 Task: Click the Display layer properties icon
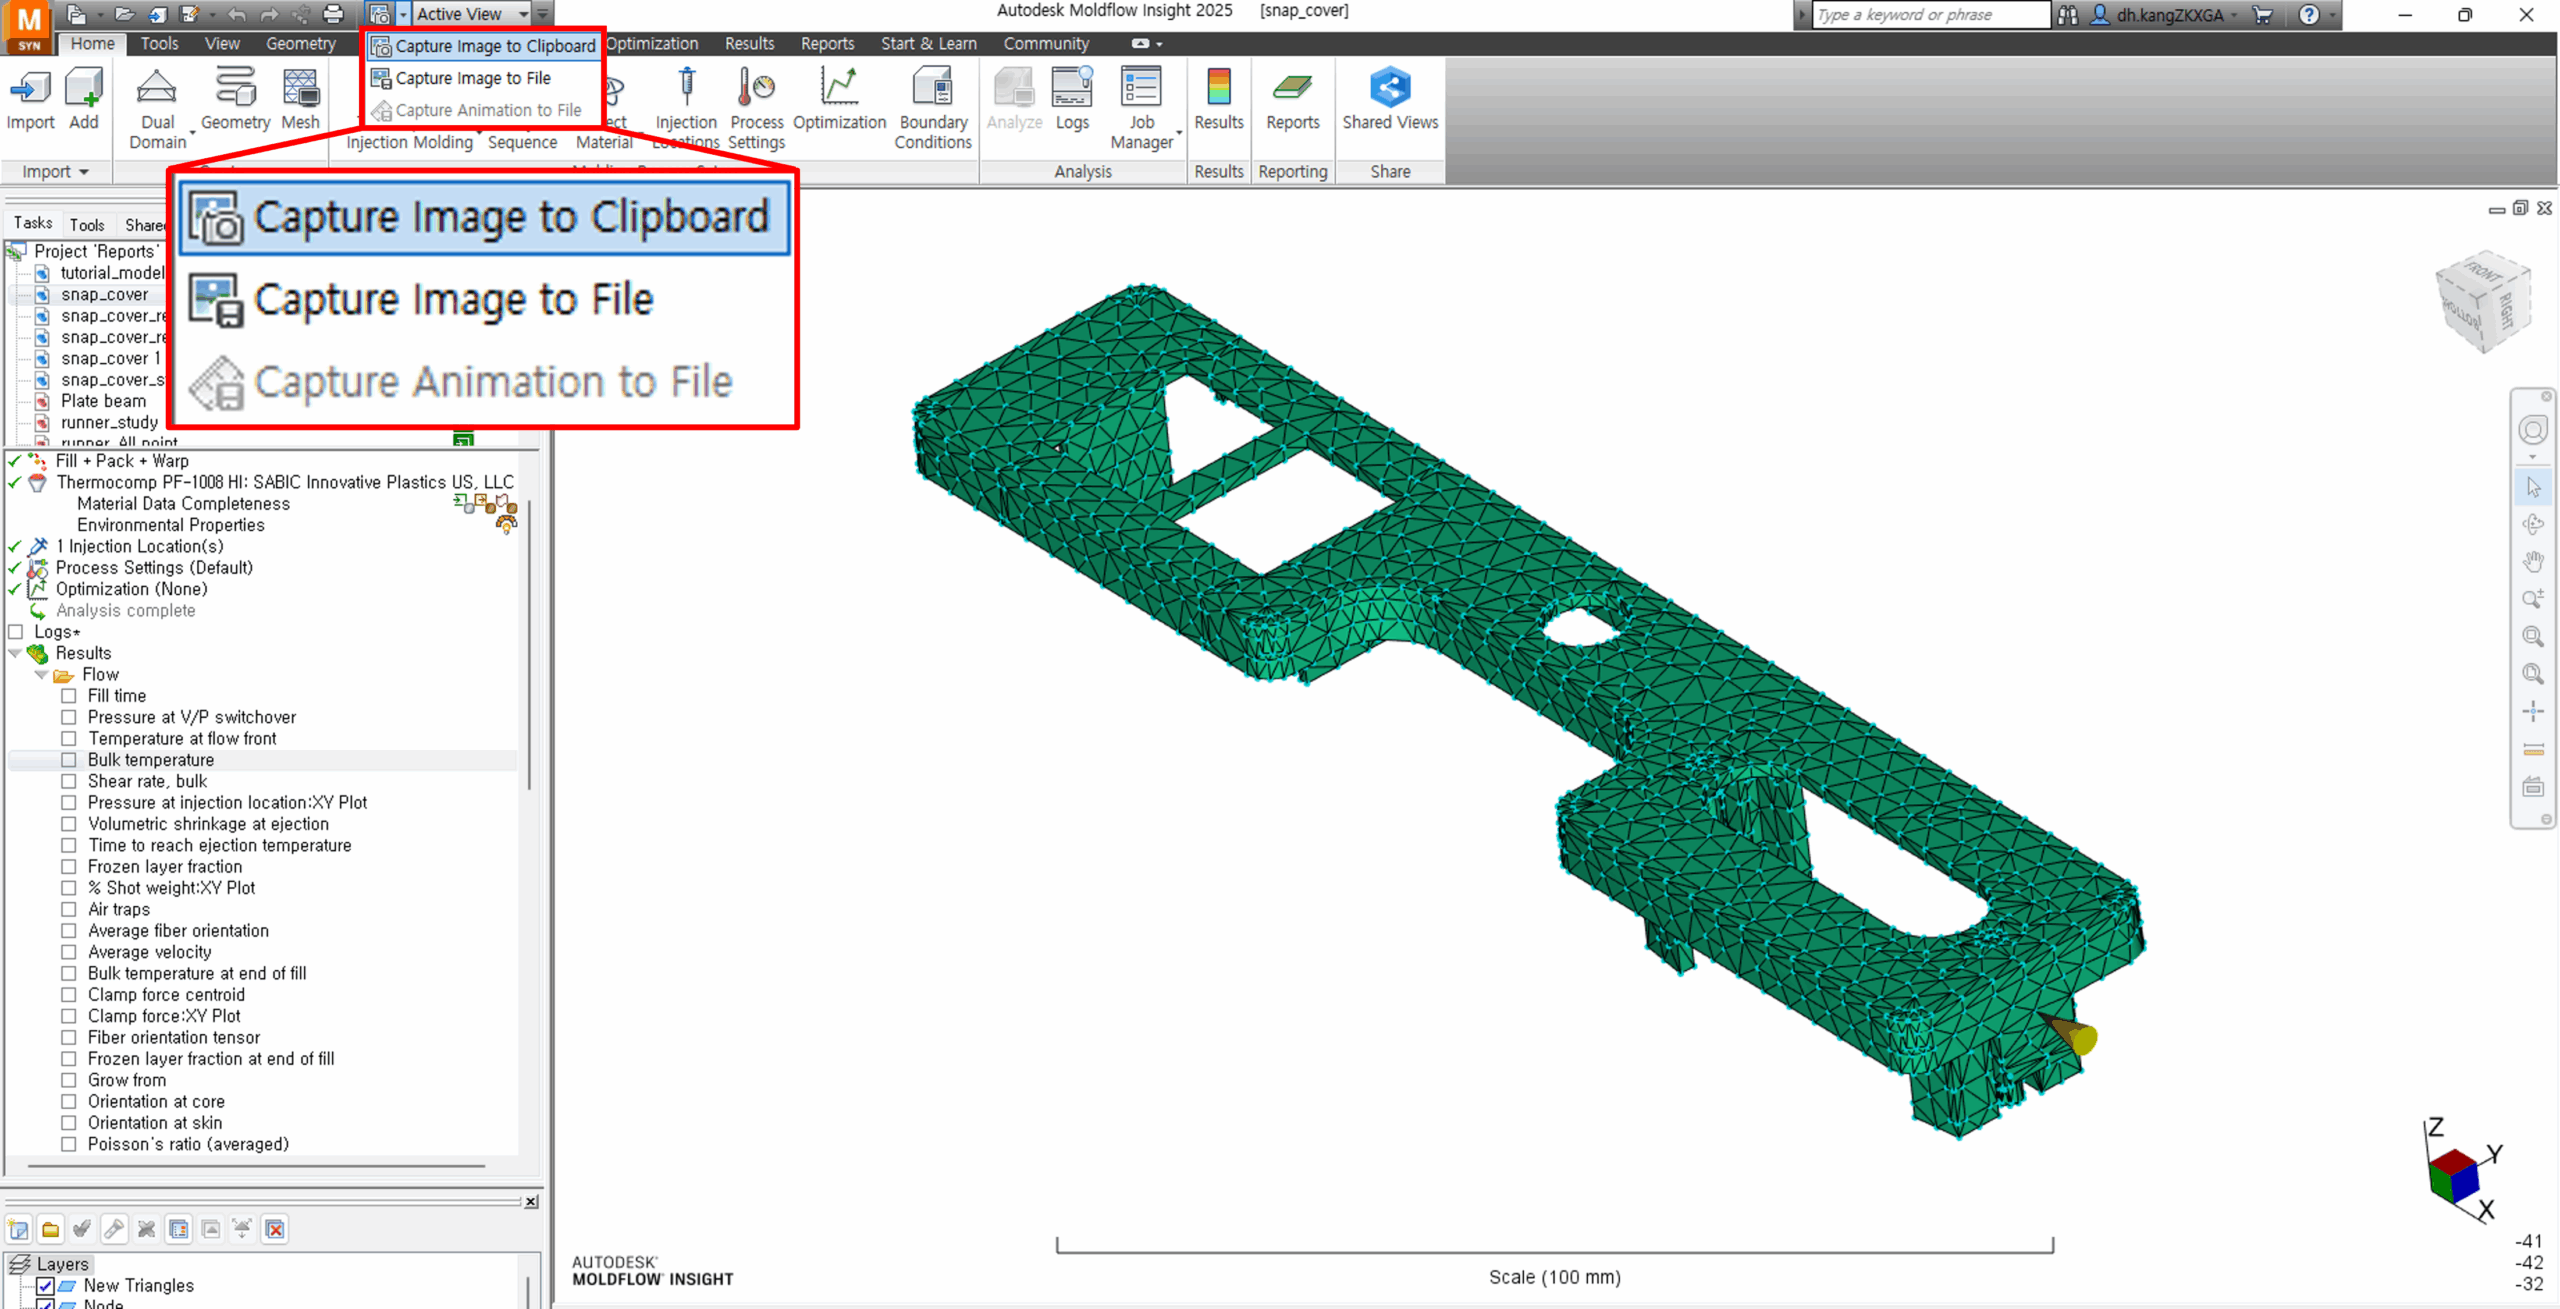pos(179,1229)
